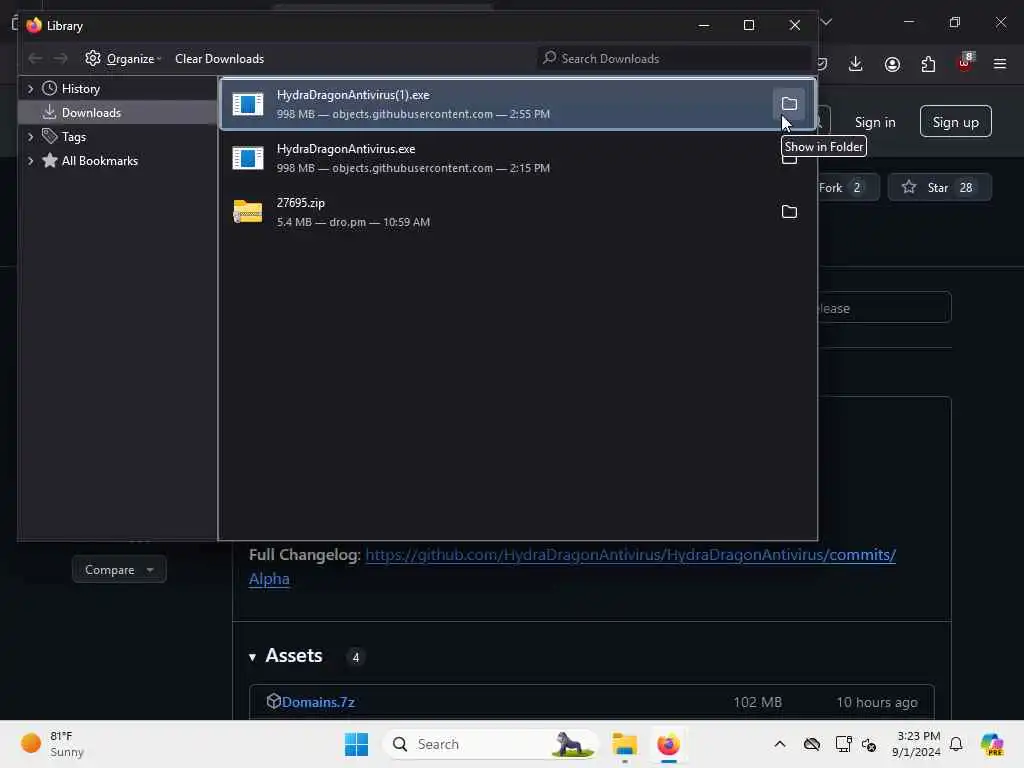Viewport: 1024px width, 768px height.
Task: Open the Full Changelog commits link
Action: pyautogui.click(x=630, y=555)
